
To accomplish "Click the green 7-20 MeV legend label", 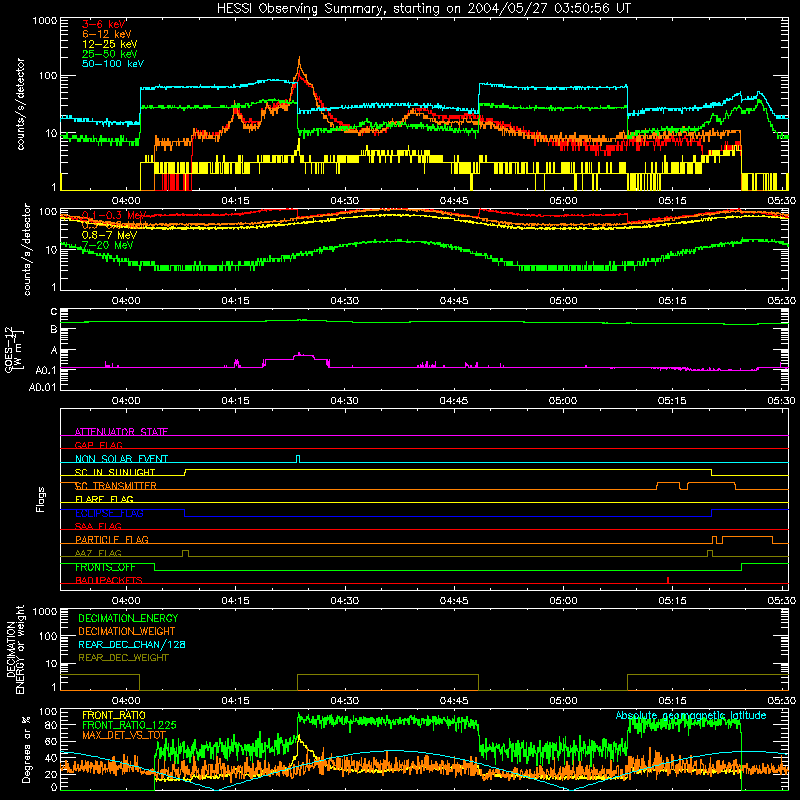I will [108, 245].
